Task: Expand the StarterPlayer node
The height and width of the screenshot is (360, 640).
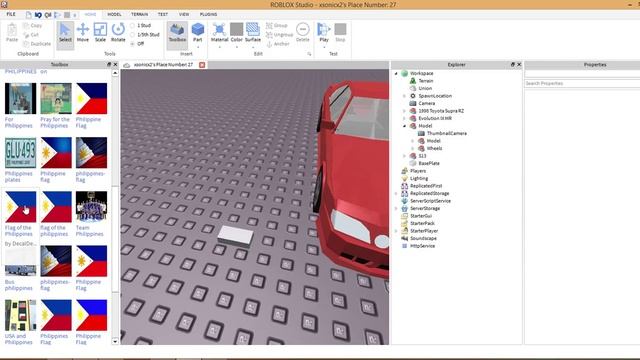Action: tap(396, 231)
